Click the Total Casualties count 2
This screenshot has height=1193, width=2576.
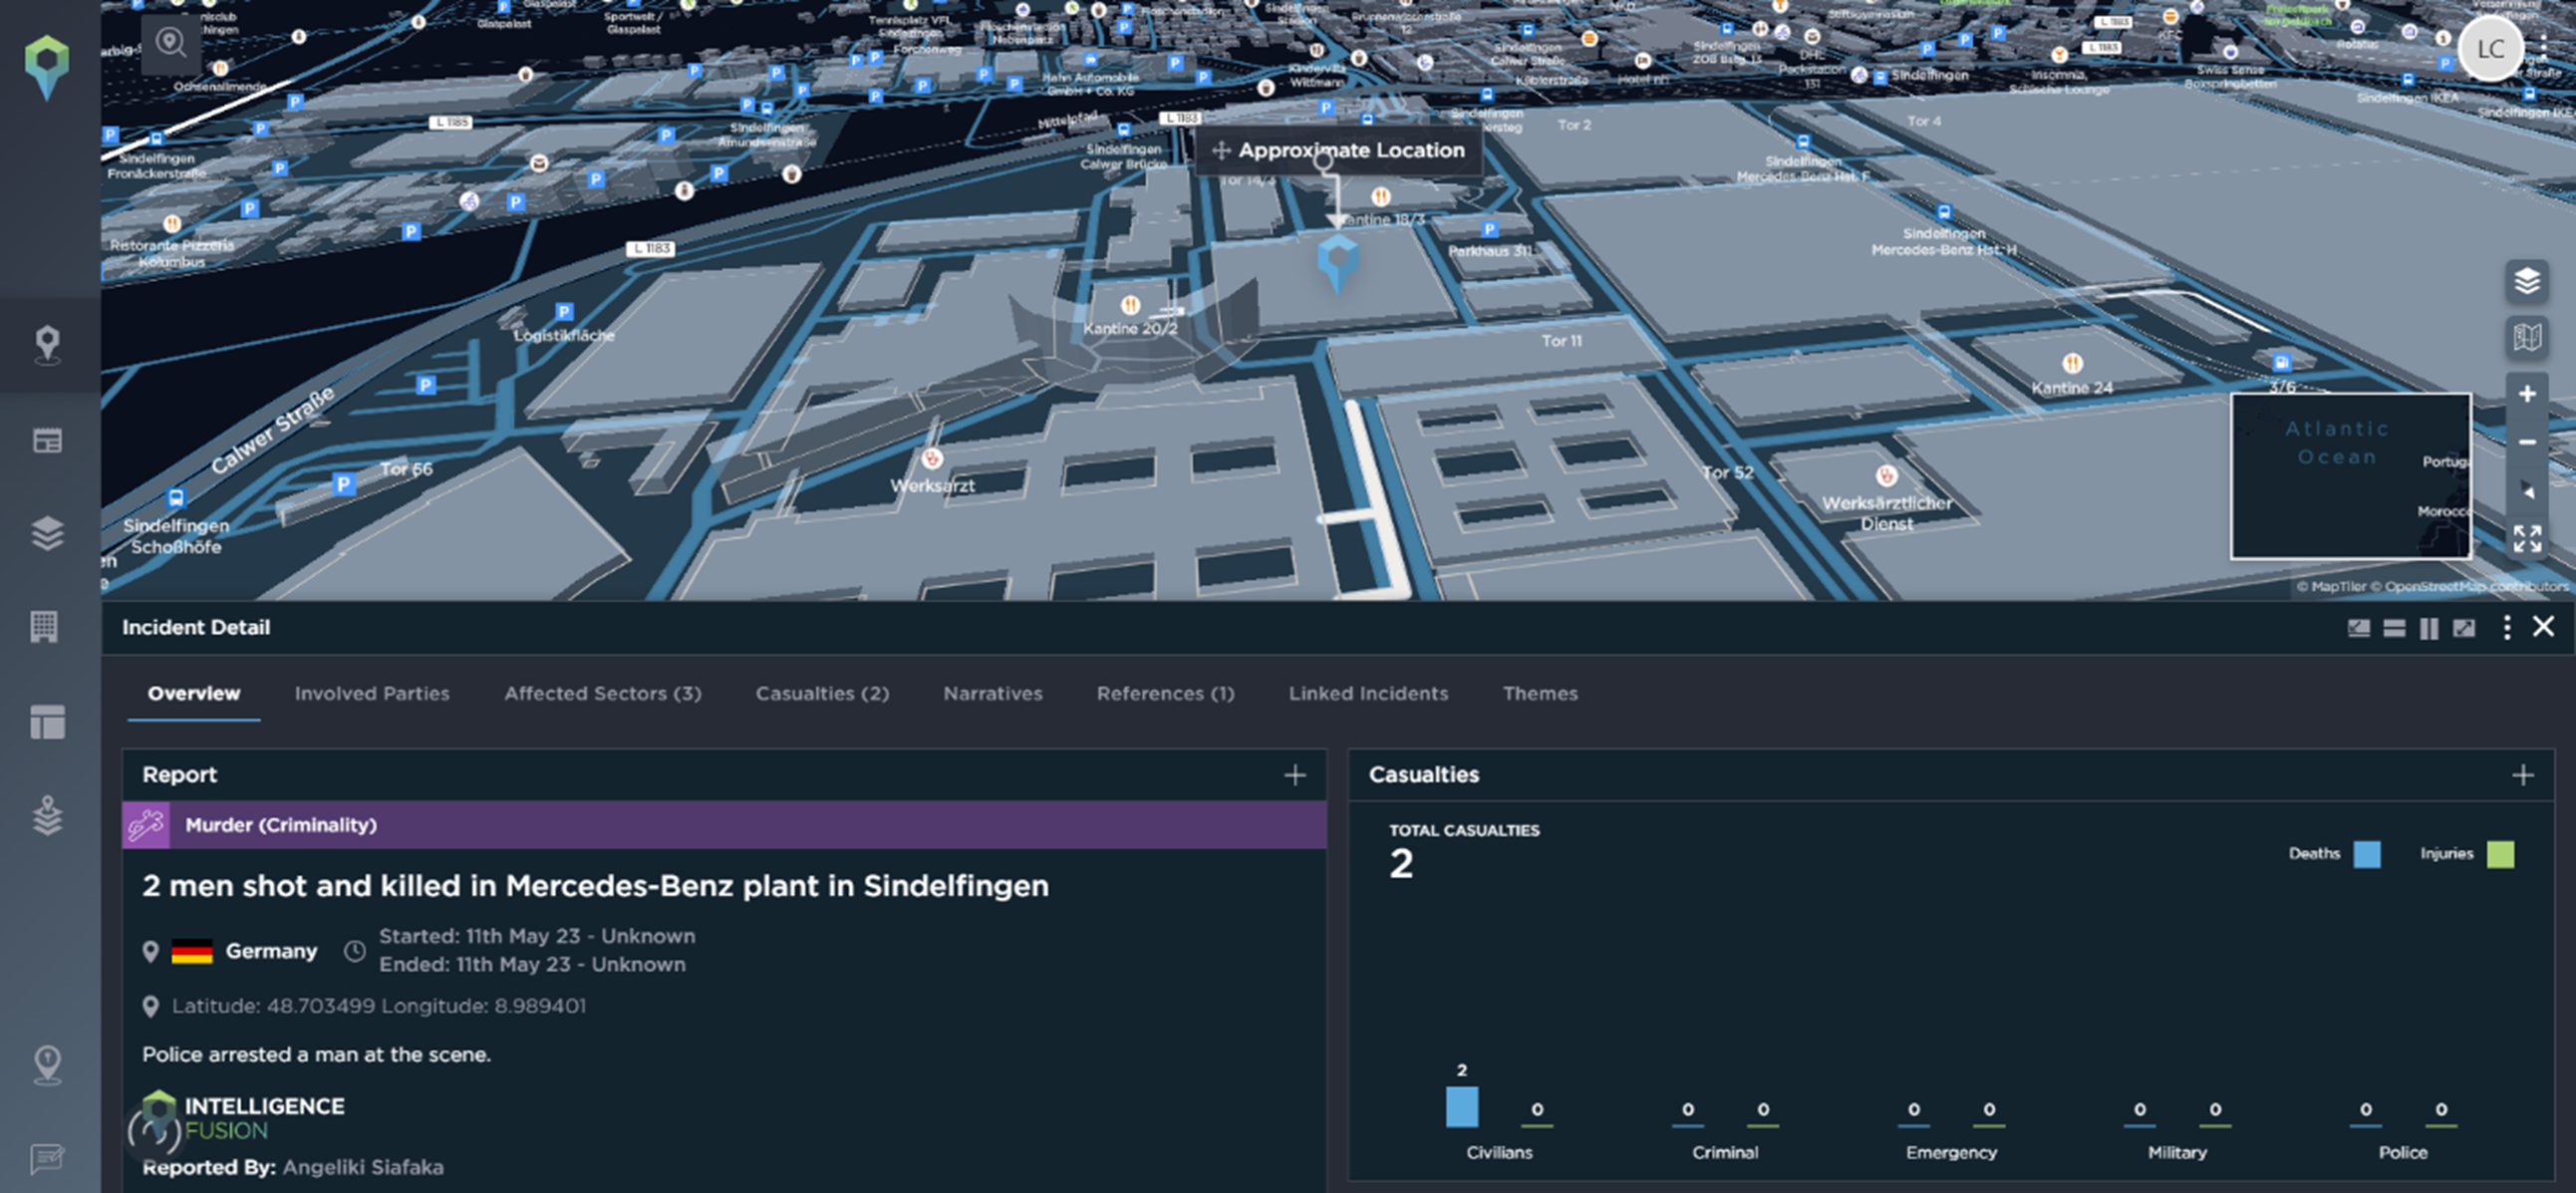[1401, 863]
